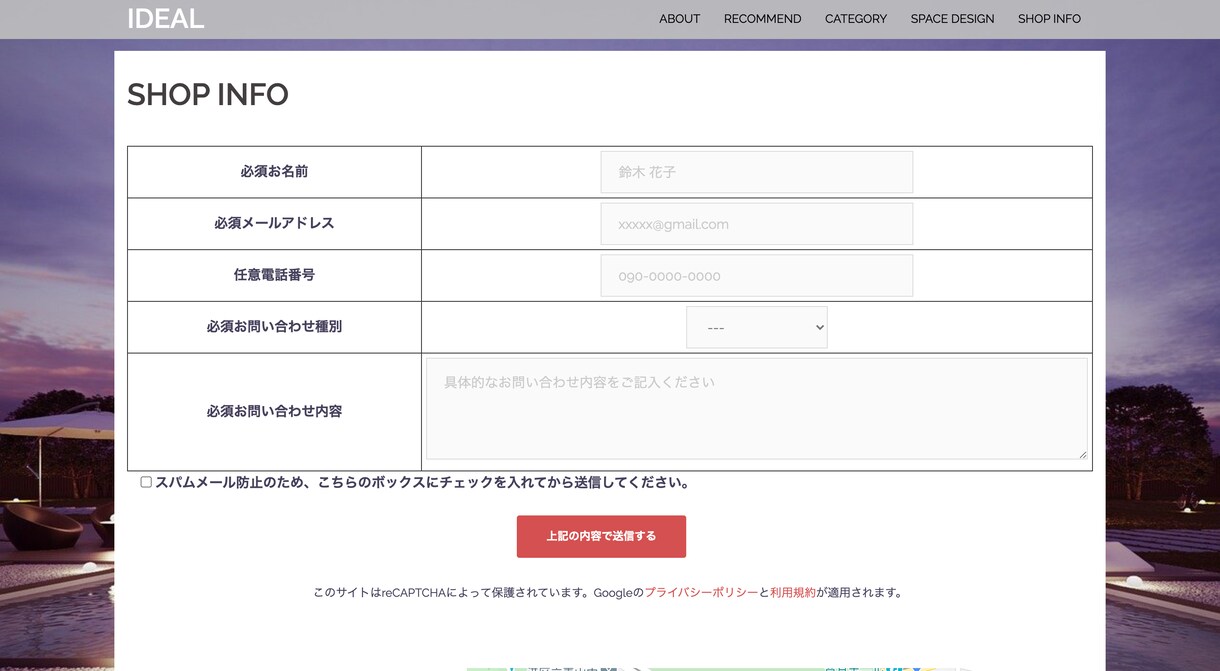Click the inquiry content textarea
The image size is (1220, 671).
click(x=756, y=409)
